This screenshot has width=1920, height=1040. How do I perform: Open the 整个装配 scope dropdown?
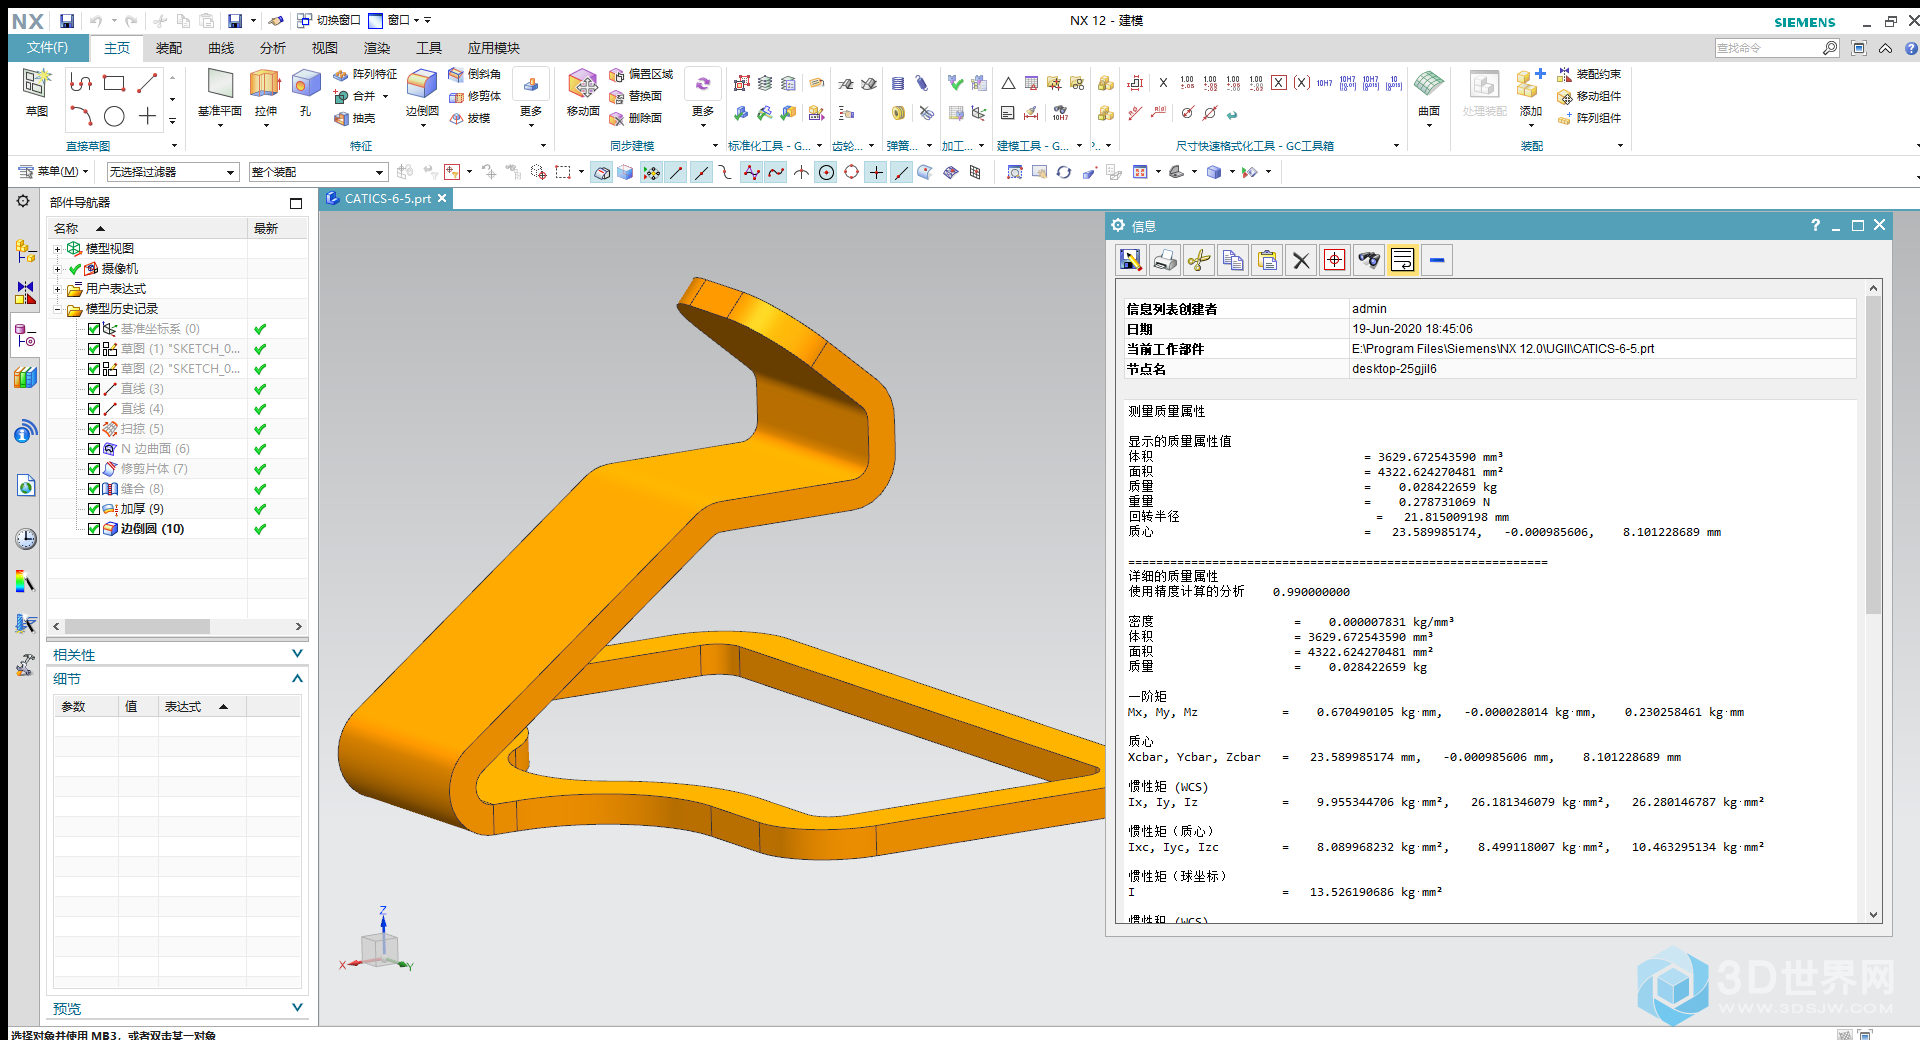[x=317, y=172]
